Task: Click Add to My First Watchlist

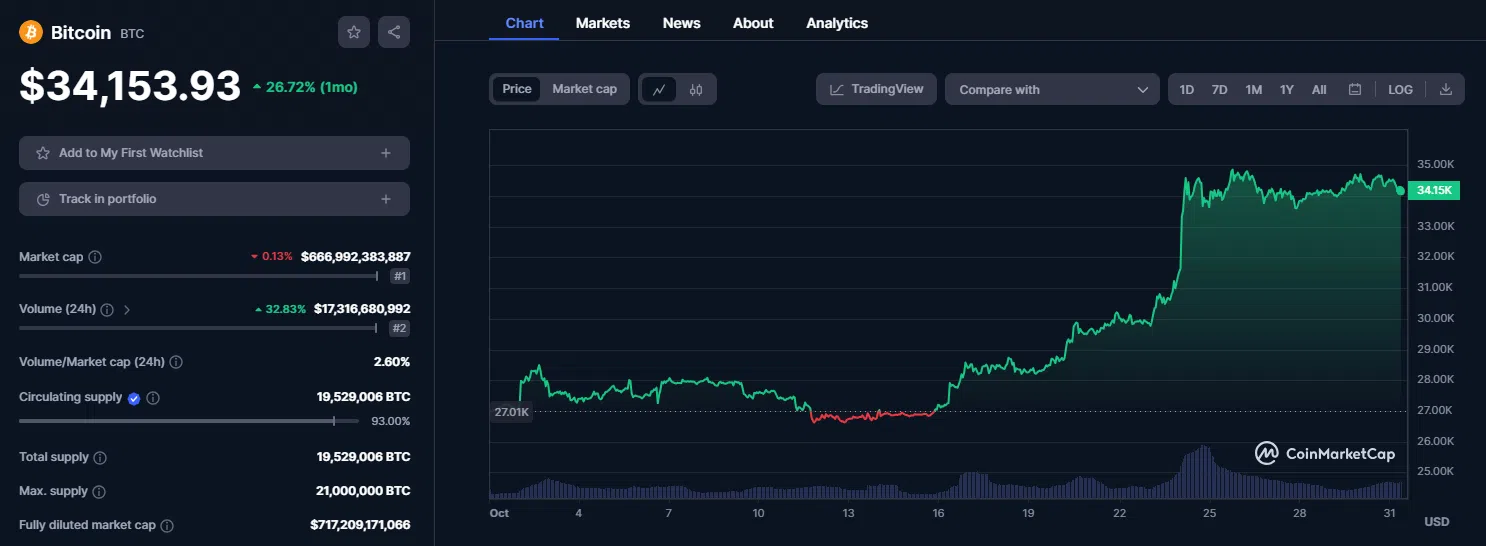Action: pos(214,153)
